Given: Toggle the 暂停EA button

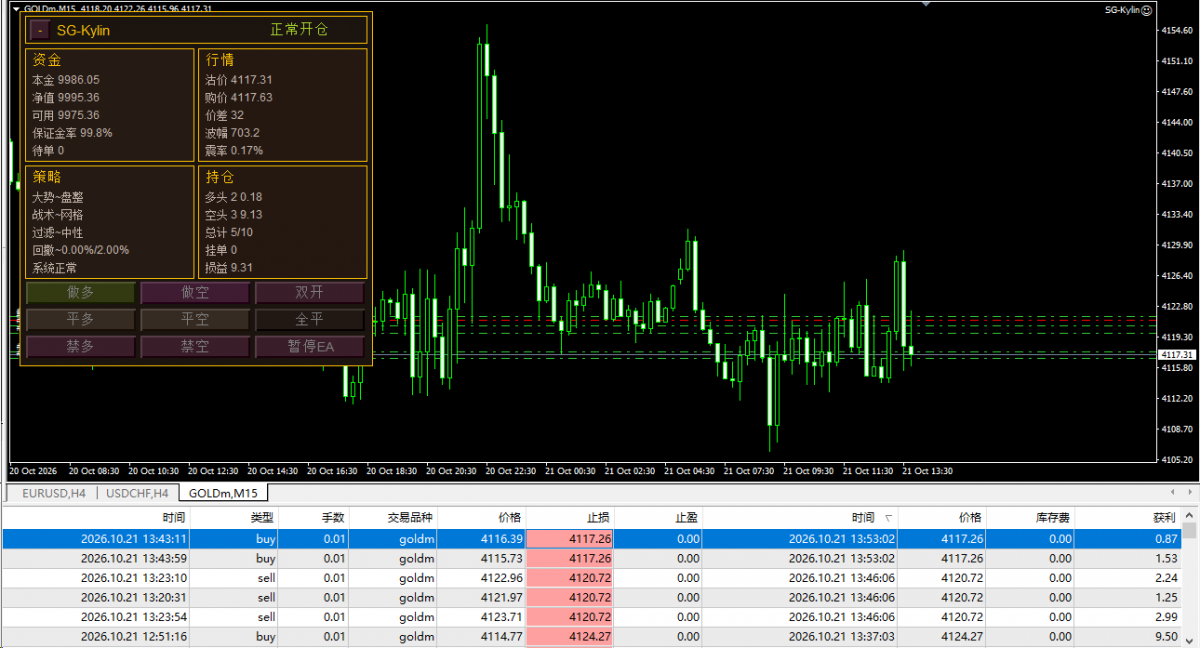Looking at the screenshot, I should [310, 347].
